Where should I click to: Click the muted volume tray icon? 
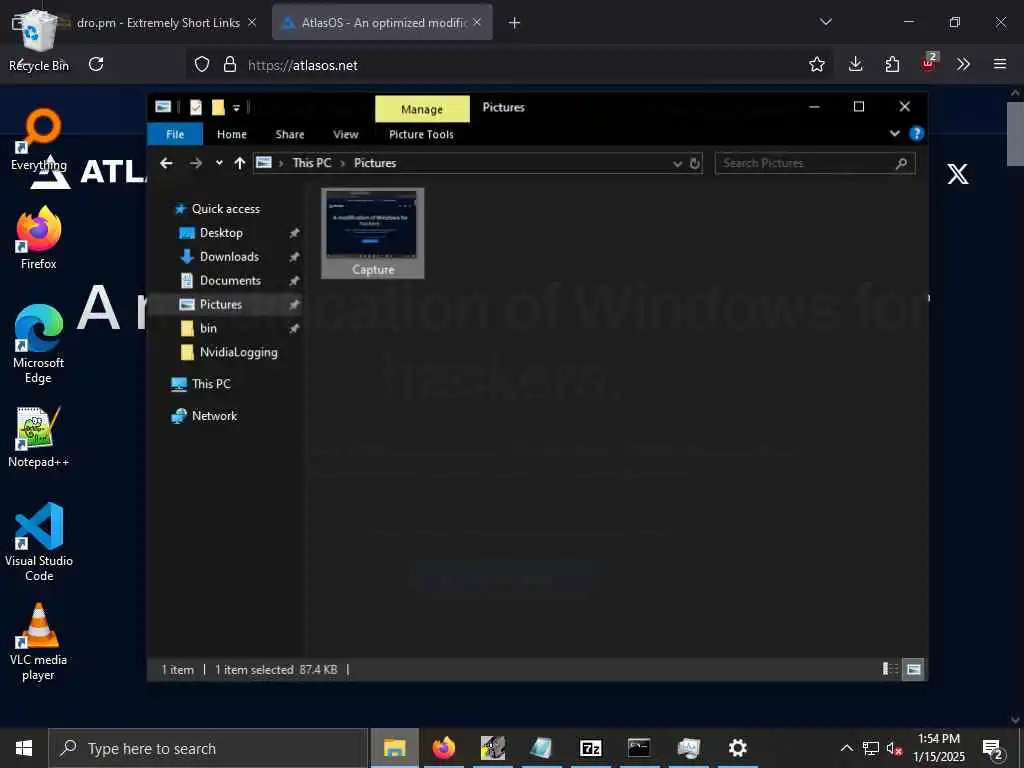[894, 749]
